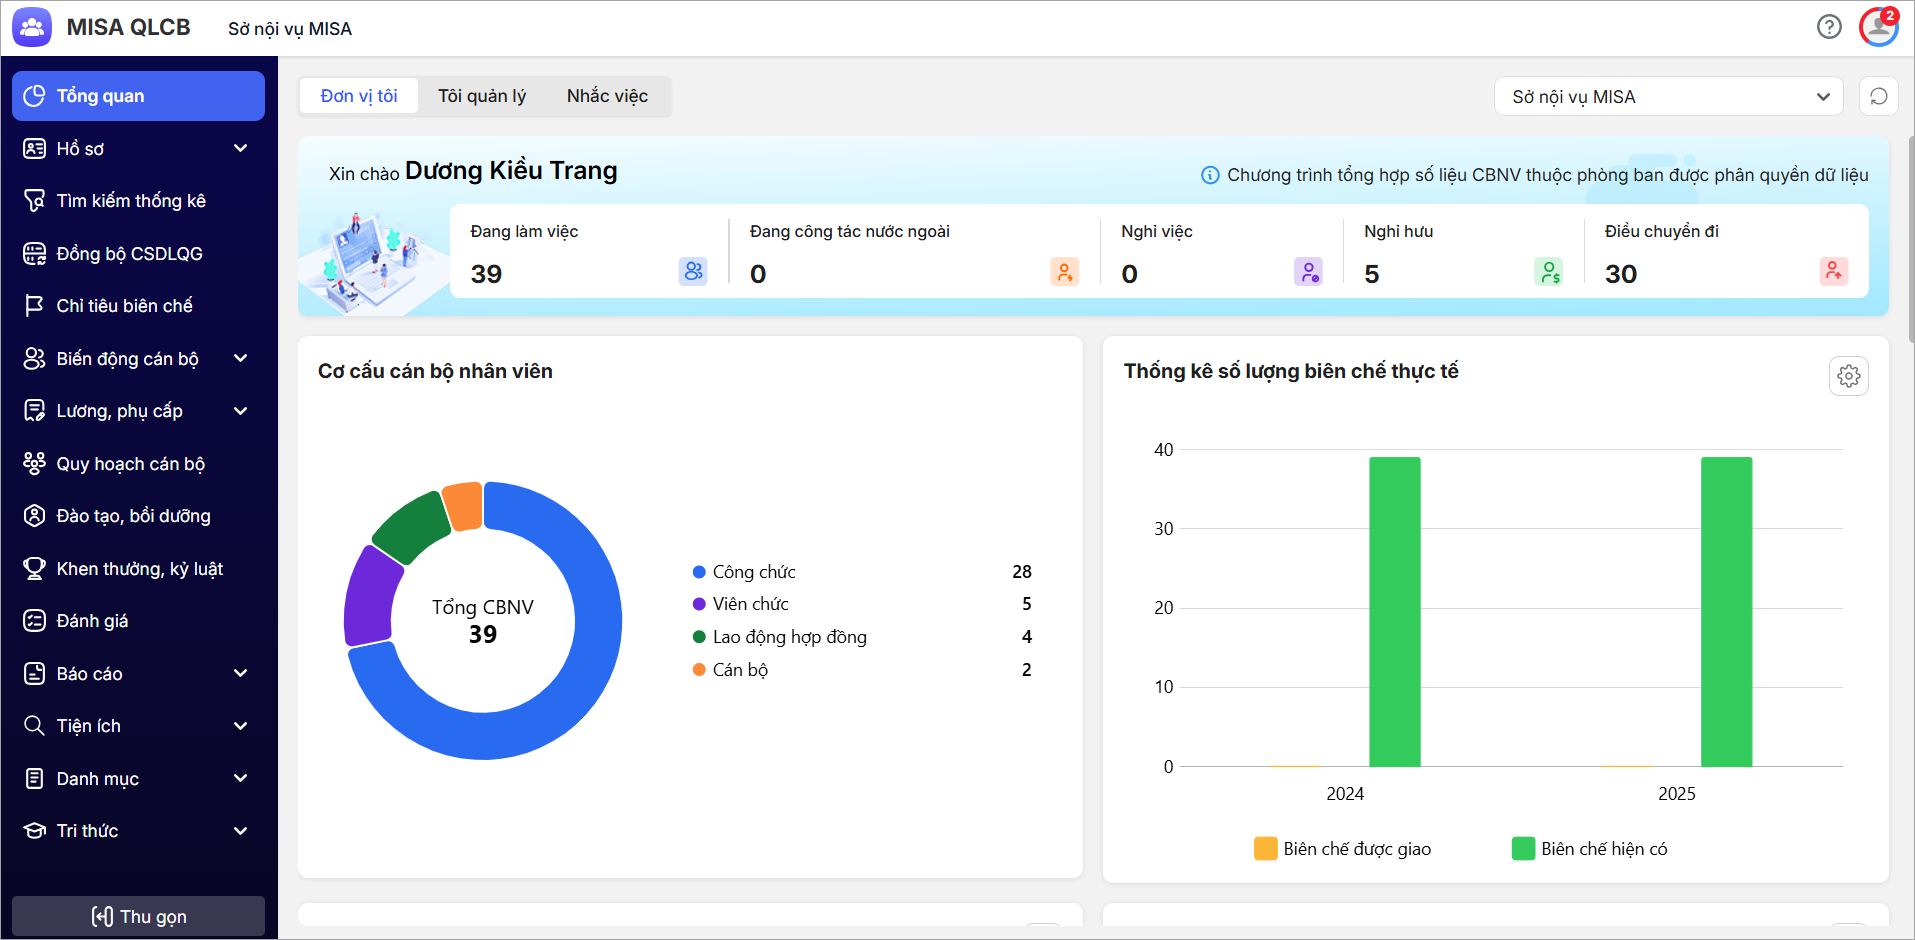Screen dimensions: 1915x940
Task: Toggle Công chức legend item in chart
Action: click(x=744, y=572)
